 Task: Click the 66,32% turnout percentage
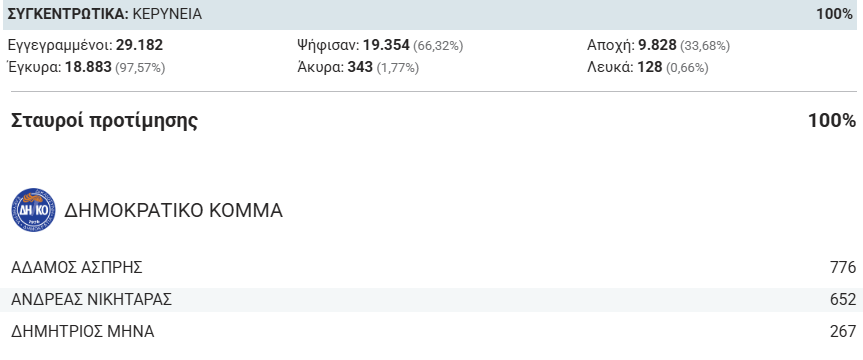click(x=438, y=46)
